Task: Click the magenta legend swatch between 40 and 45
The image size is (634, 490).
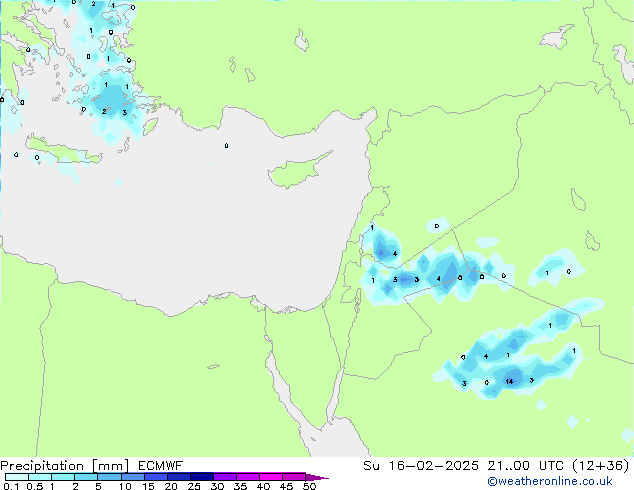Action: [271, 477]
